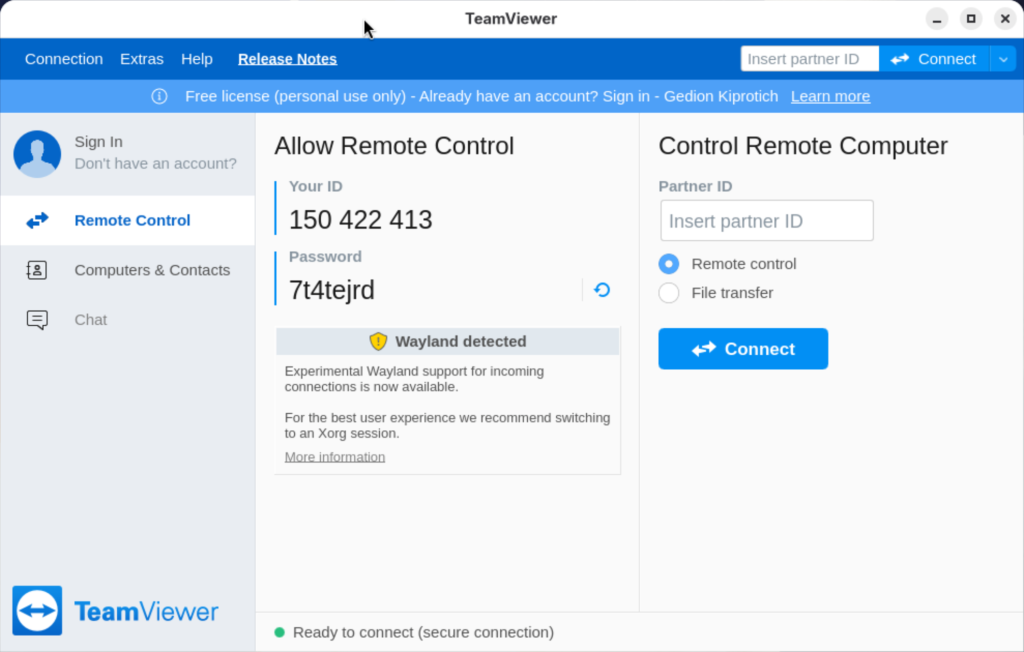Click the info icon on the license banner
This screenshot has width=1024, height=652.
pos(159,96)
